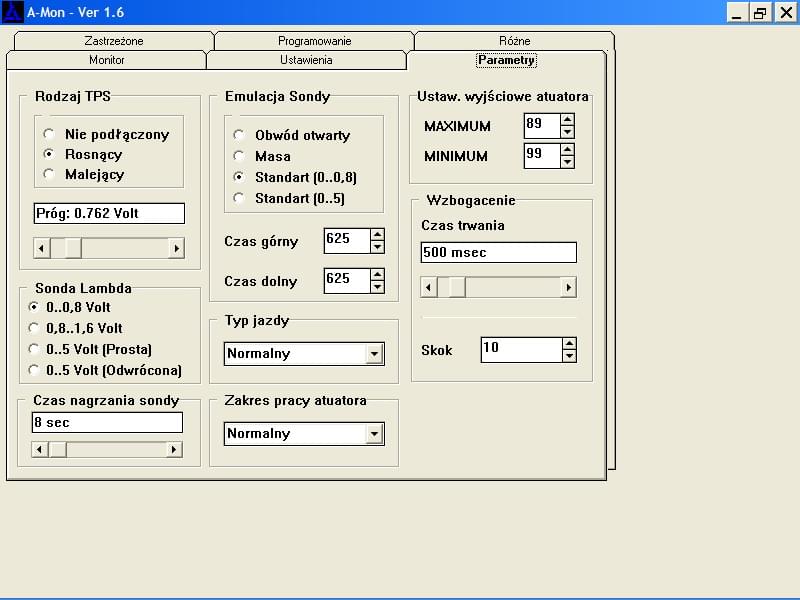The width and height of the screenshot is (800, 600).
Task: Click the Skok value field 10
Action: click(521, 350)
